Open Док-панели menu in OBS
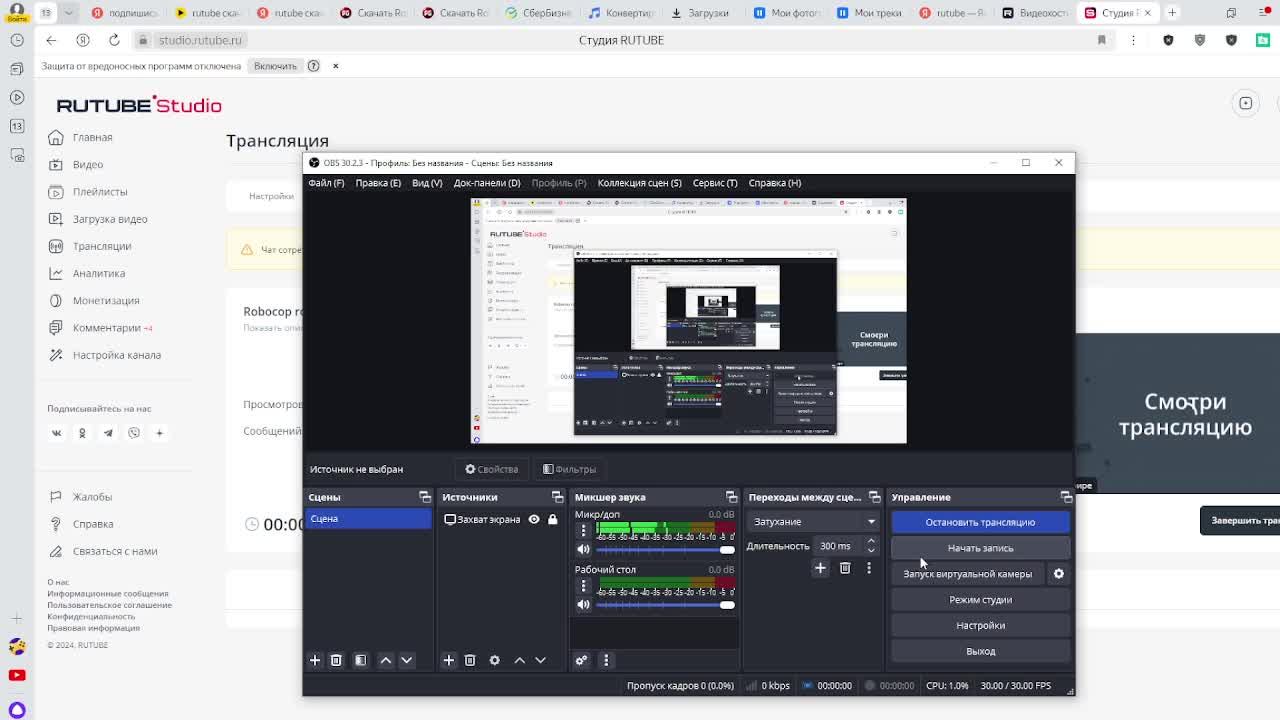1280x720 pixels. tap(487, 183)
